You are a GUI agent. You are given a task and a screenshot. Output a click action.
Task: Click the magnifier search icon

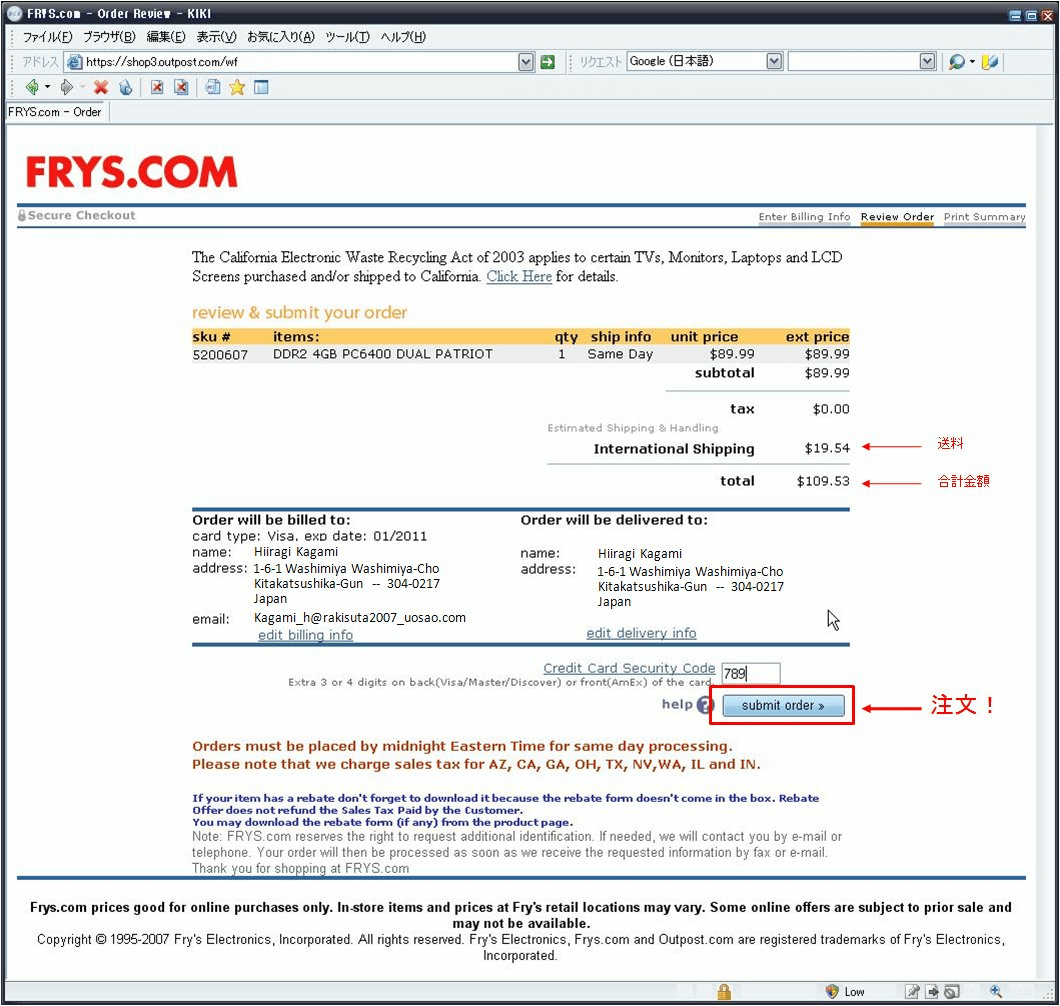pos(957,62)
